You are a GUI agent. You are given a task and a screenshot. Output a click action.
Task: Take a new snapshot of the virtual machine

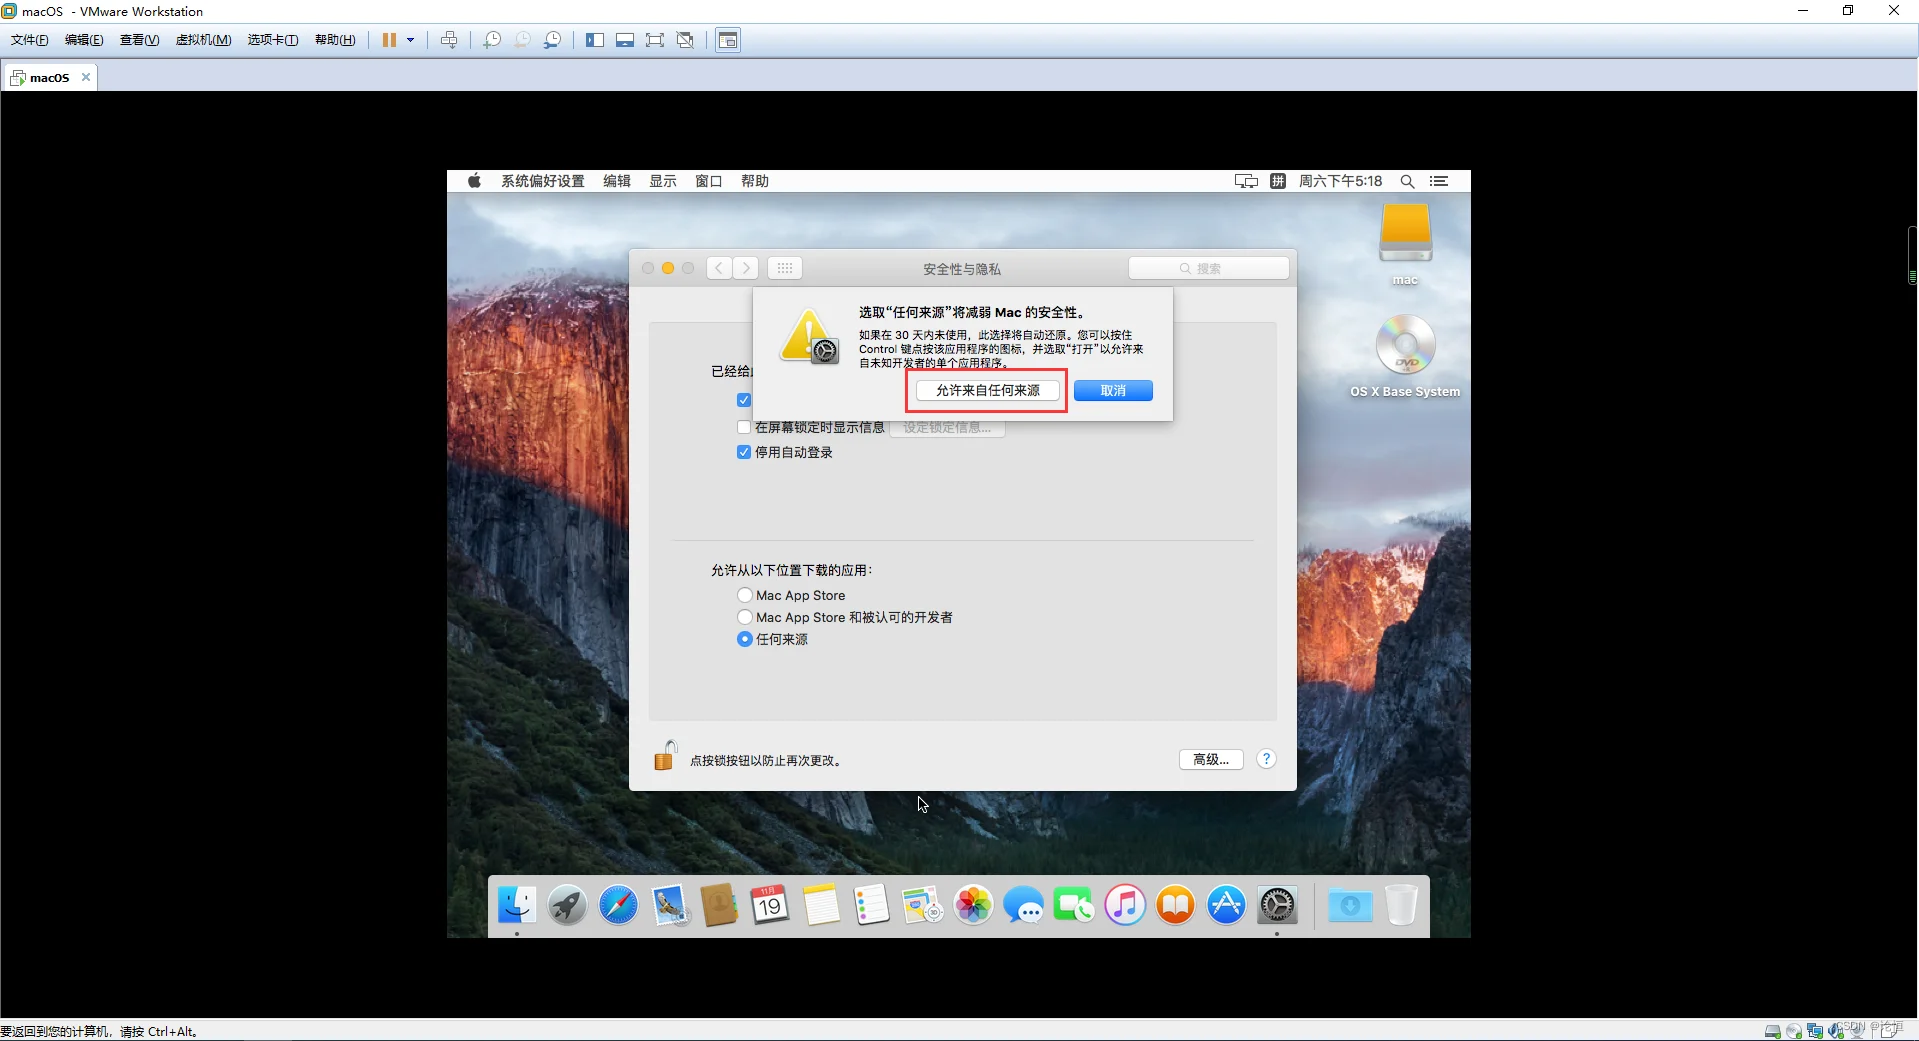491,40
